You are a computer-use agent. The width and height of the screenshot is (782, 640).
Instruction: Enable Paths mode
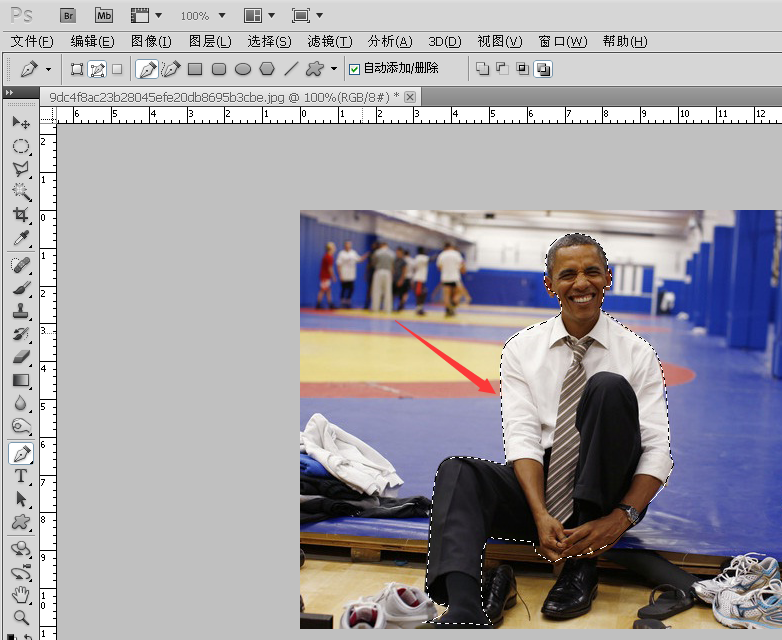tap(97, 69)
